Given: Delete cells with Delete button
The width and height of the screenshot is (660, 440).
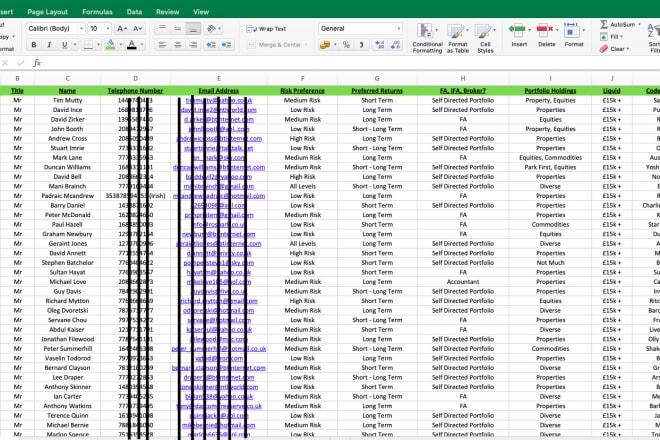Looking at the screenshot, I should pyautogui.click(x=546, y=35).
